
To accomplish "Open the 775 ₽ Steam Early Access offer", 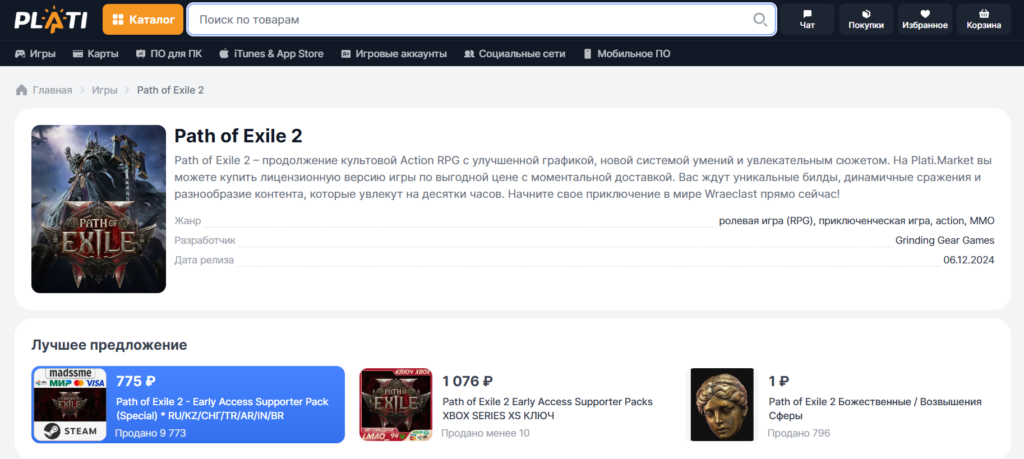I will pyautogui.click(x=188, y=405).
